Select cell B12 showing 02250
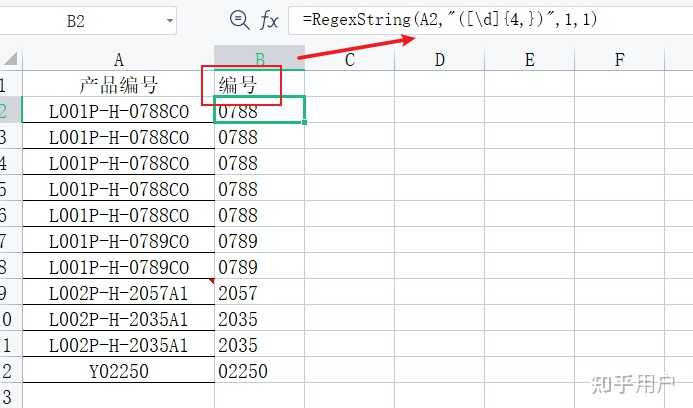 tap(259, 370)
